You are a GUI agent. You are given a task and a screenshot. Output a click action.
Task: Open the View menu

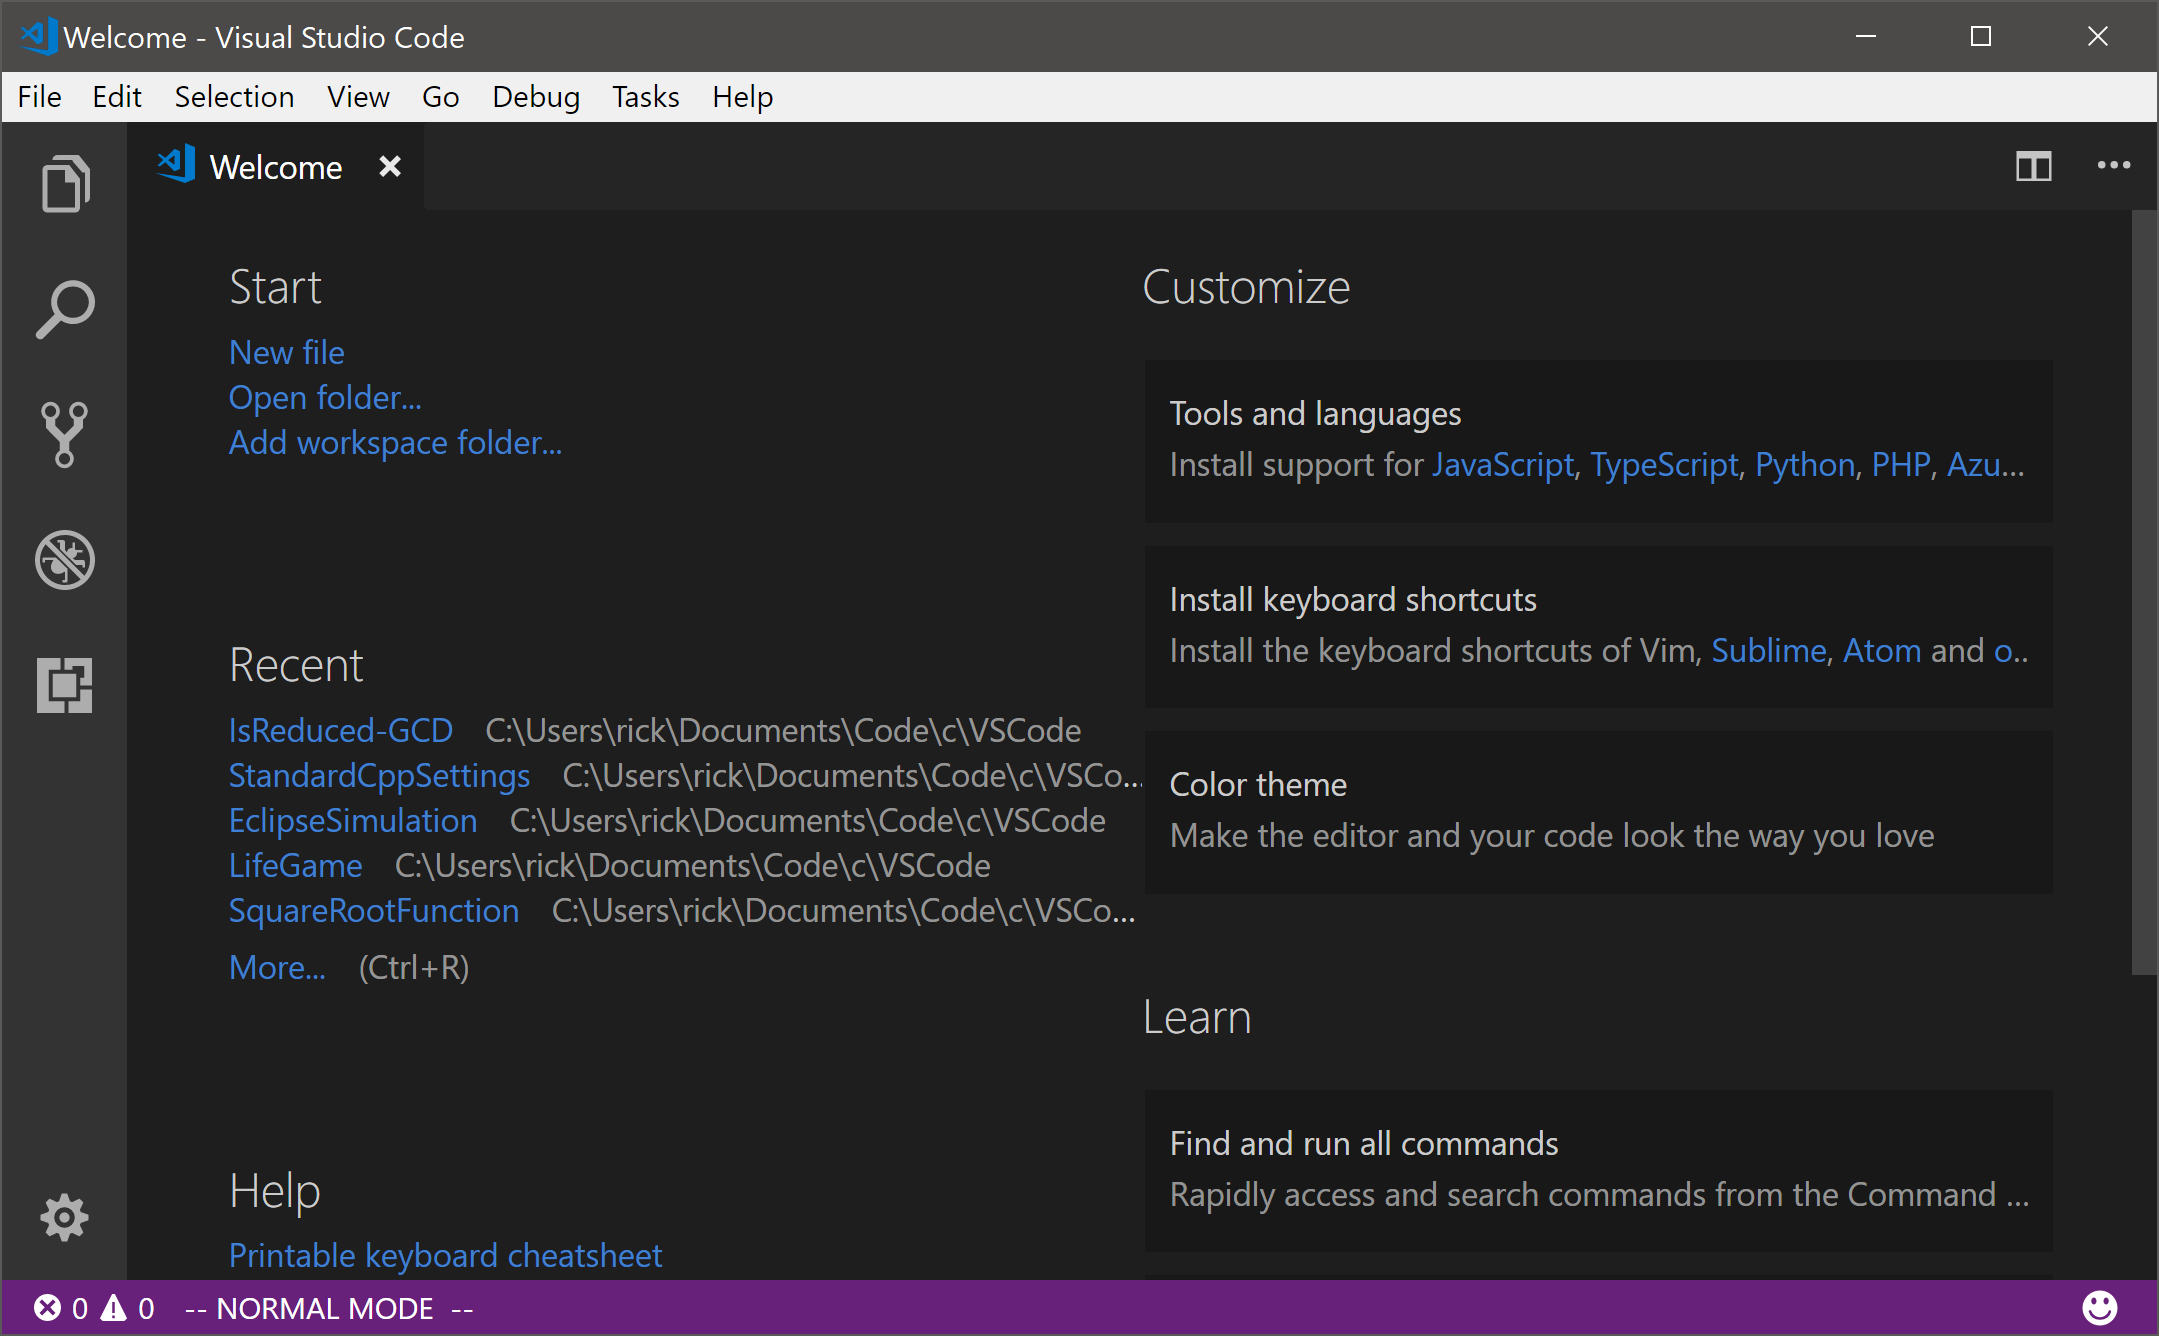(x=358, y=97)
